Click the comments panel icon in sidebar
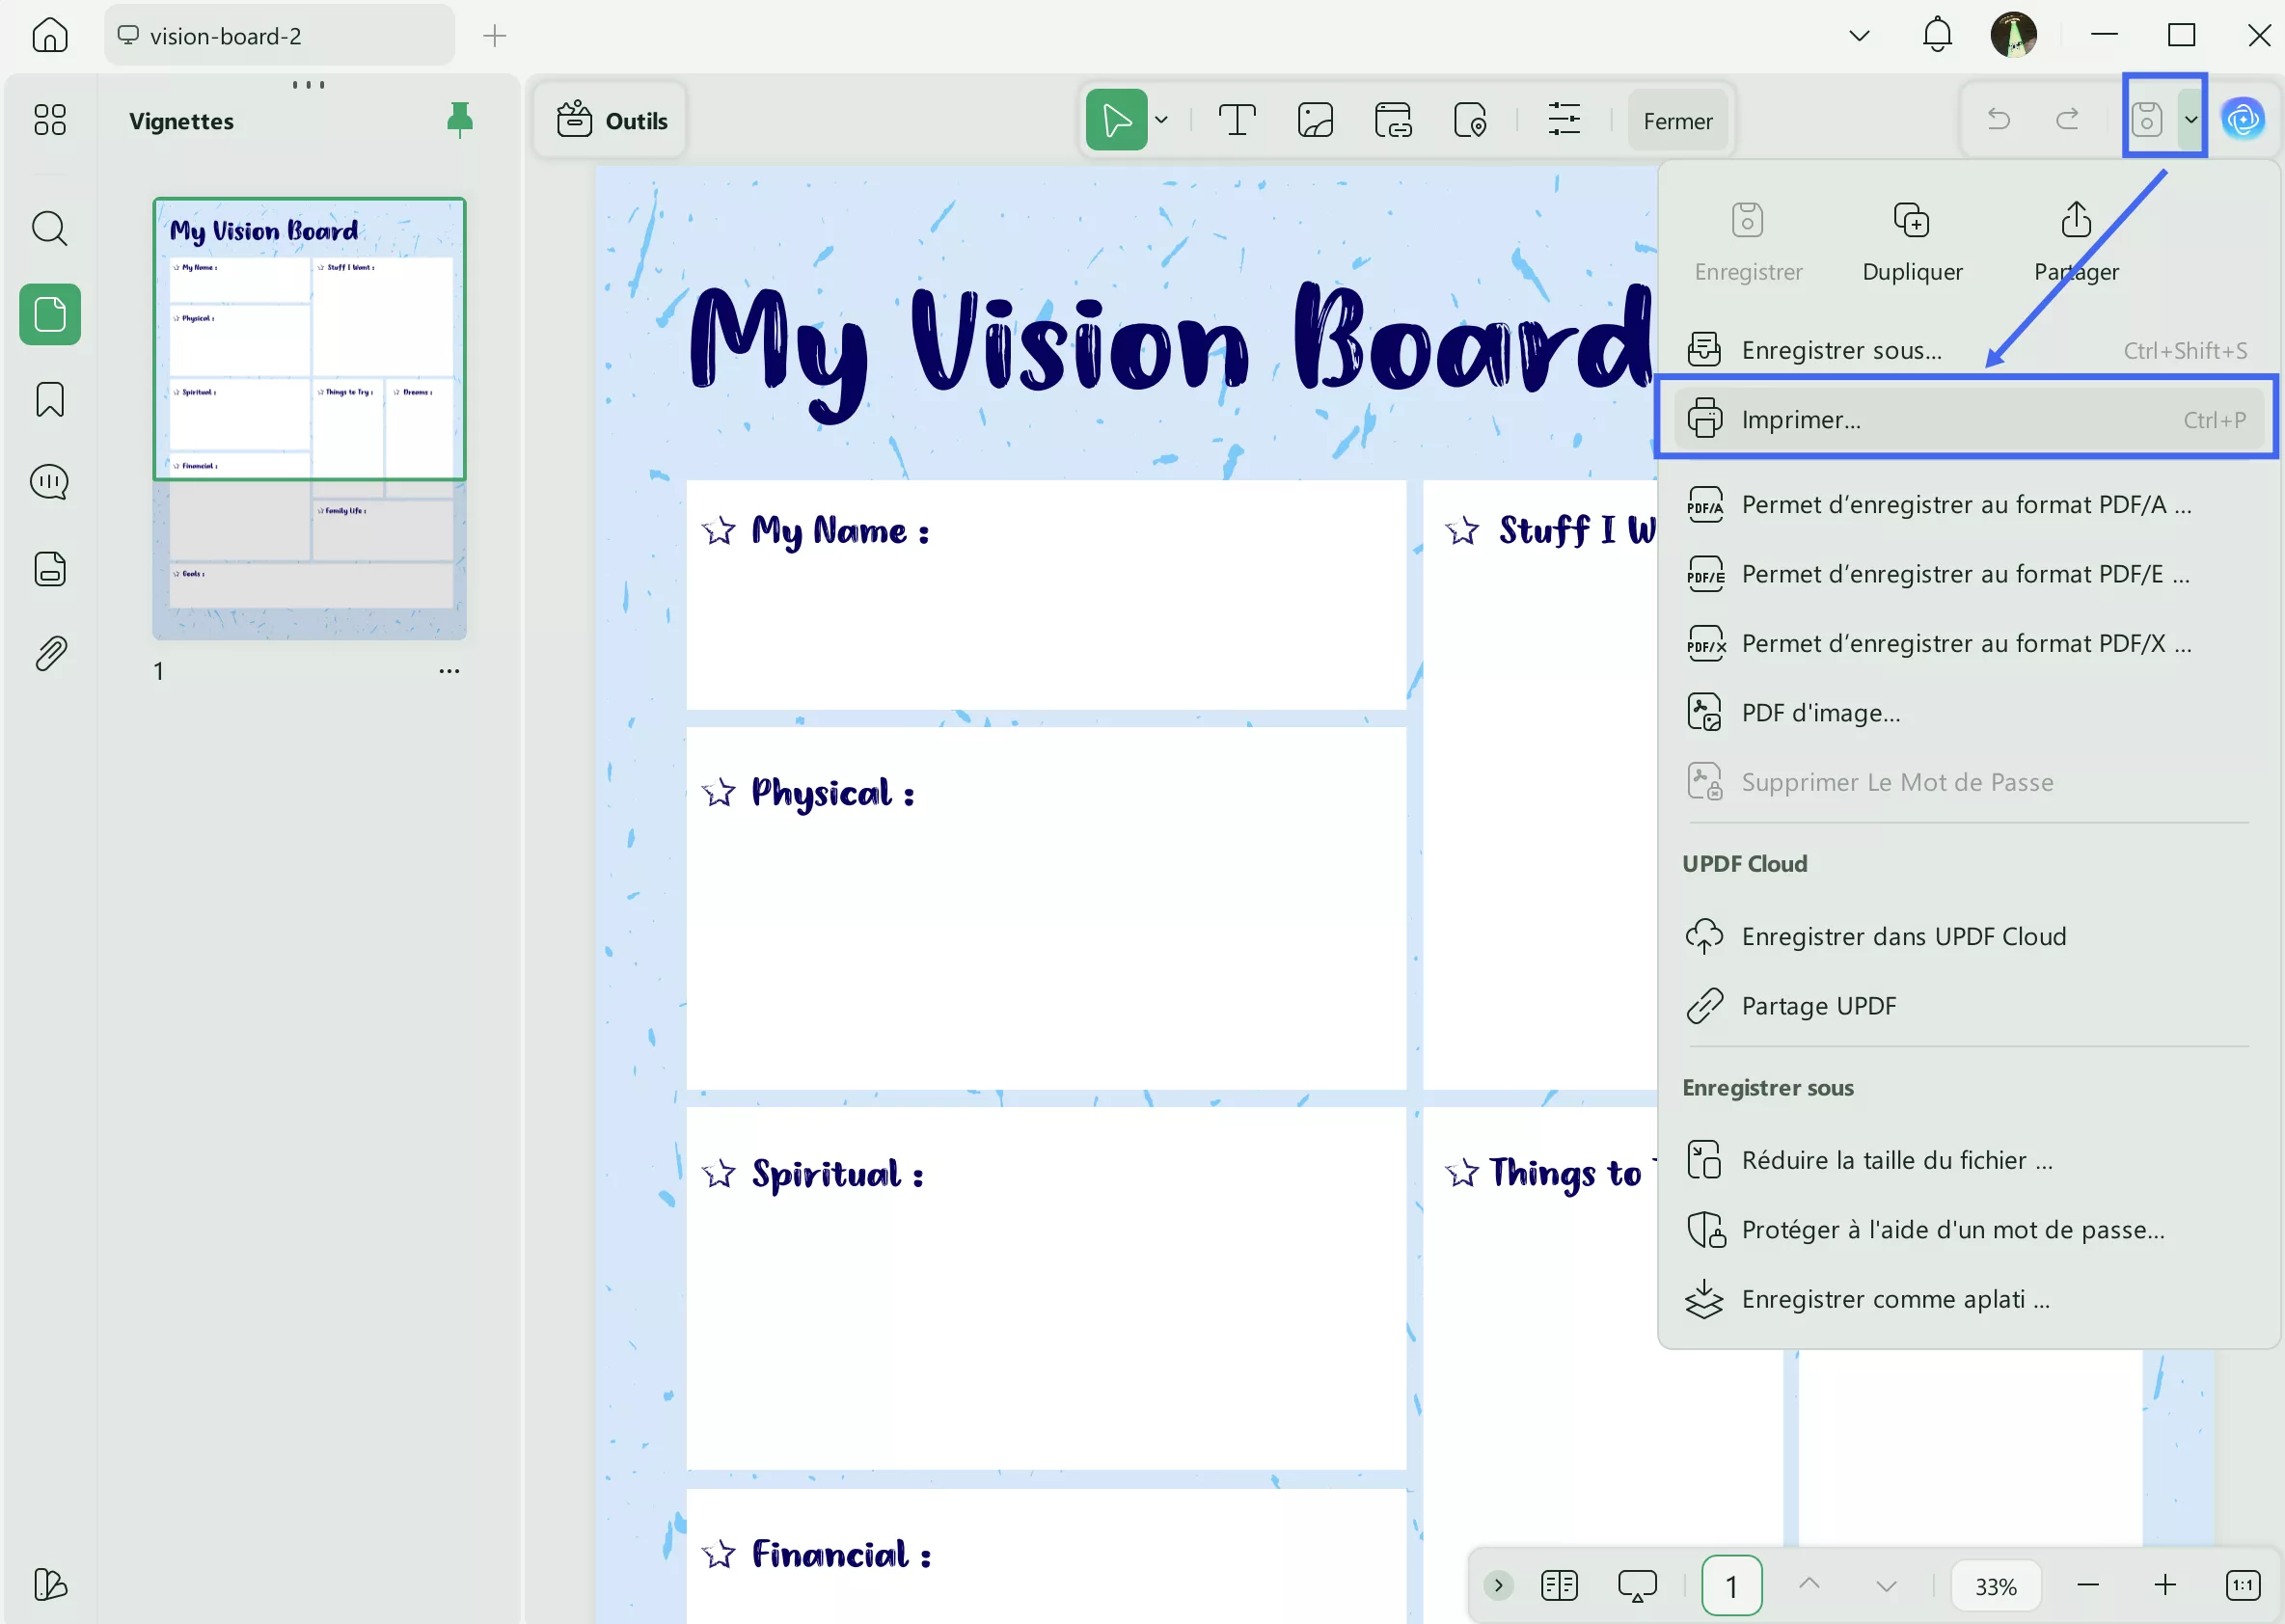Viewport: 2285px width, 1624px height. click(50, 483)
